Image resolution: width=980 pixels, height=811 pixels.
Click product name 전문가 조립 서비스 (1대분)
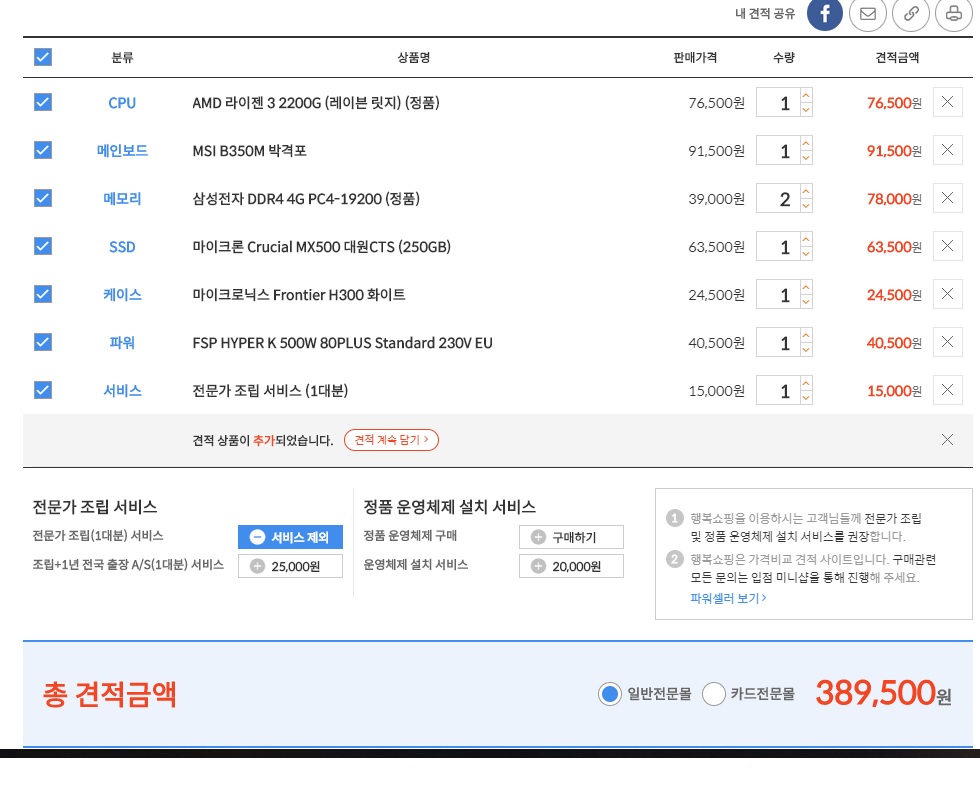pyautogui.click(x=270, y=391)
